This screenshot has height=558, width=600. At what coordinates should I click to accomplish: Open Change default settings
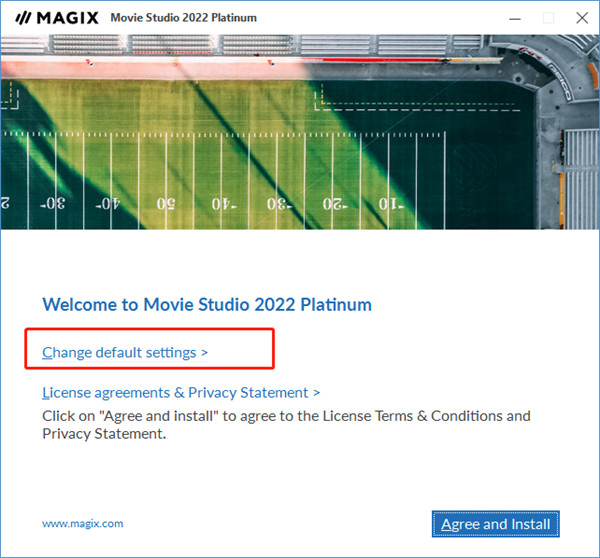(x=120, y=352)
